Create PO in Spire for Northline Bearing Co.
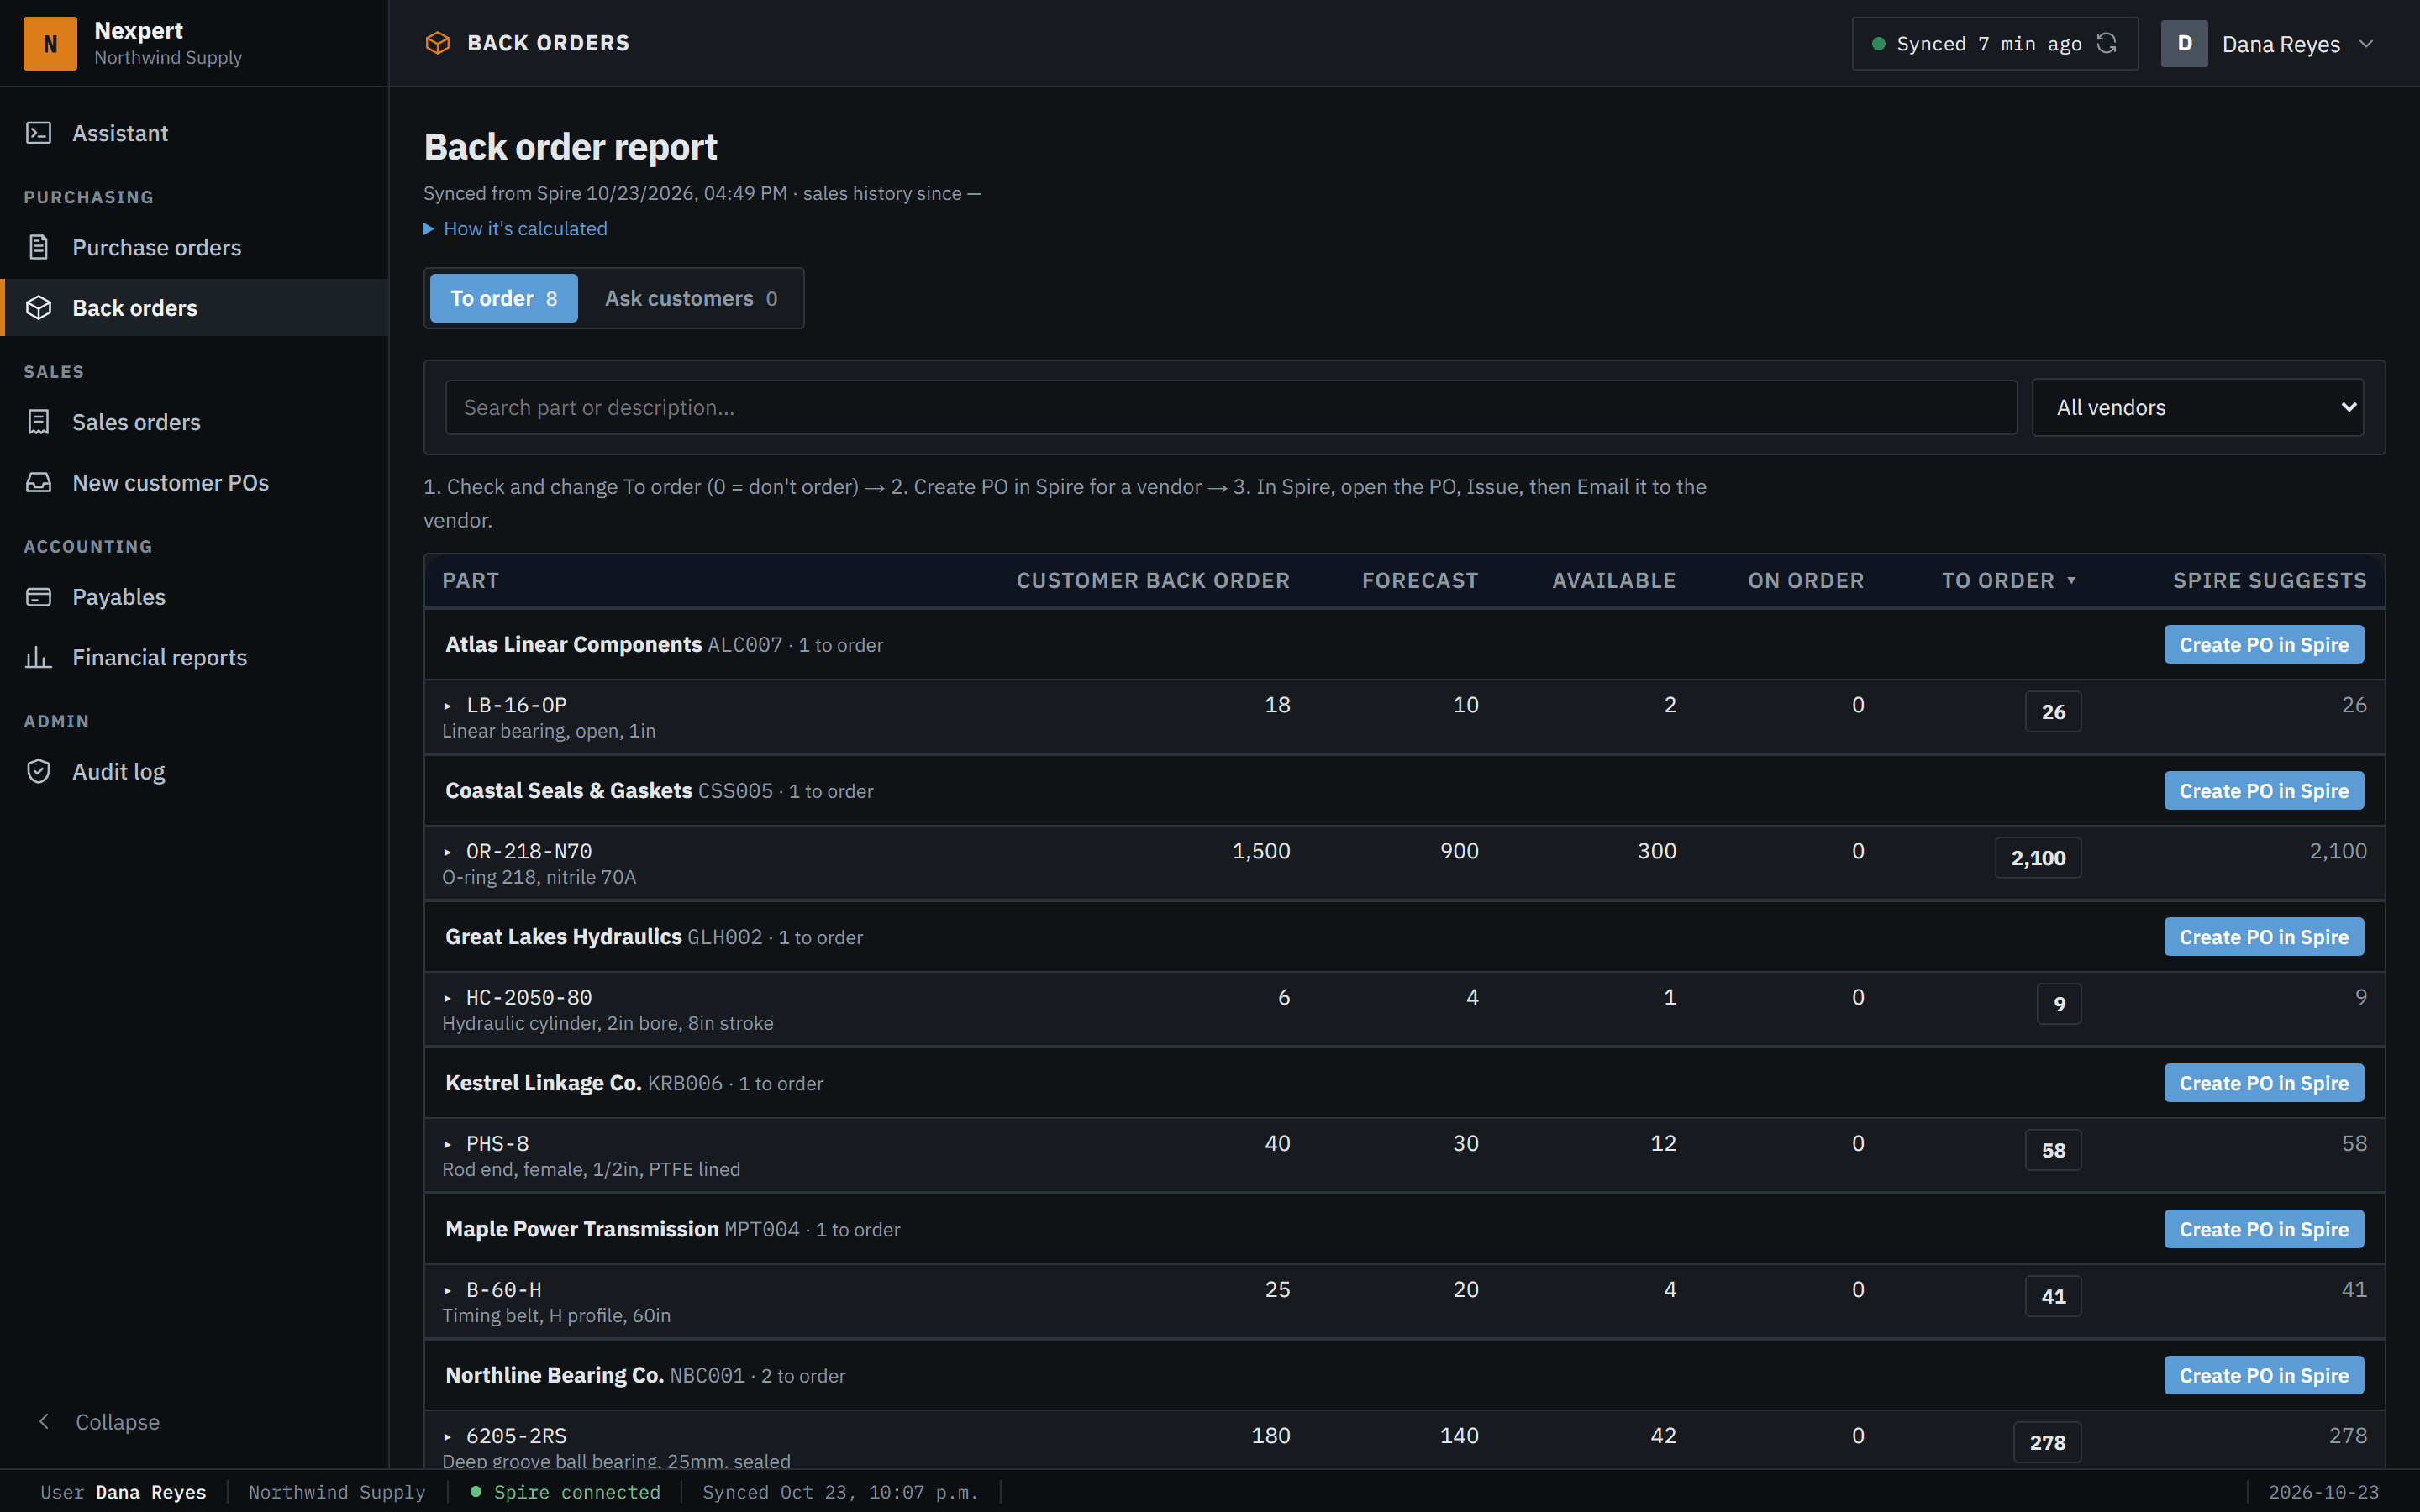 click(x=2264, y=1375)
